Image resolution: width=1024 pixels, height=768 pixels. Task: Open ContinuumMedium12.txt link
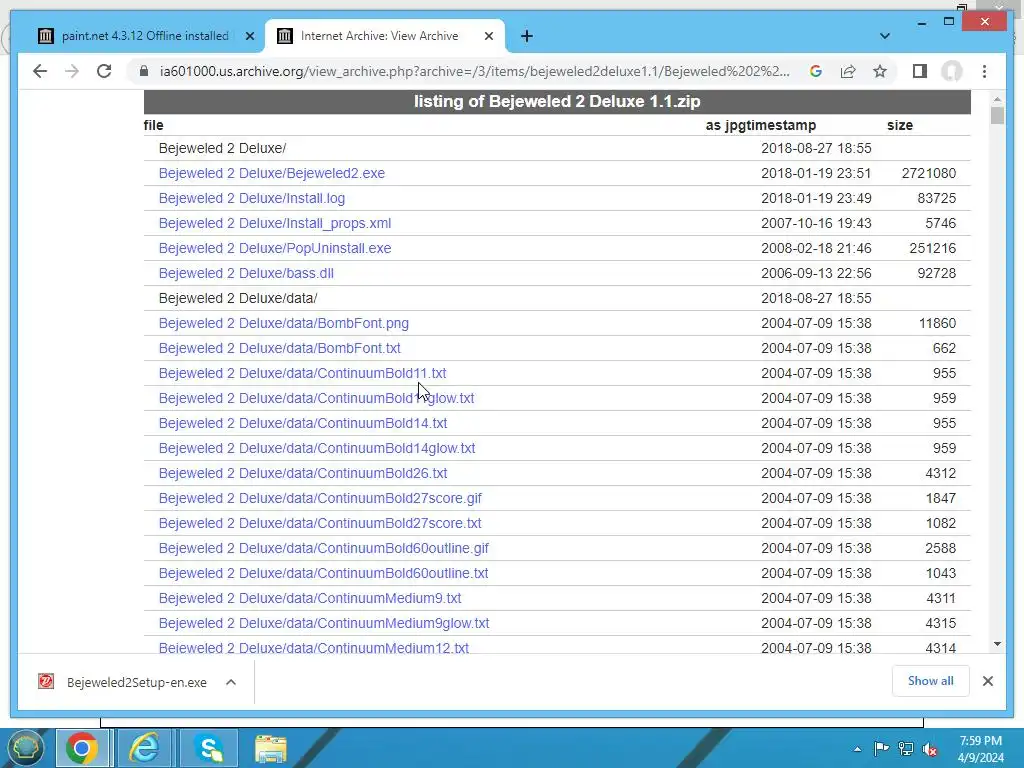(313, 648)
